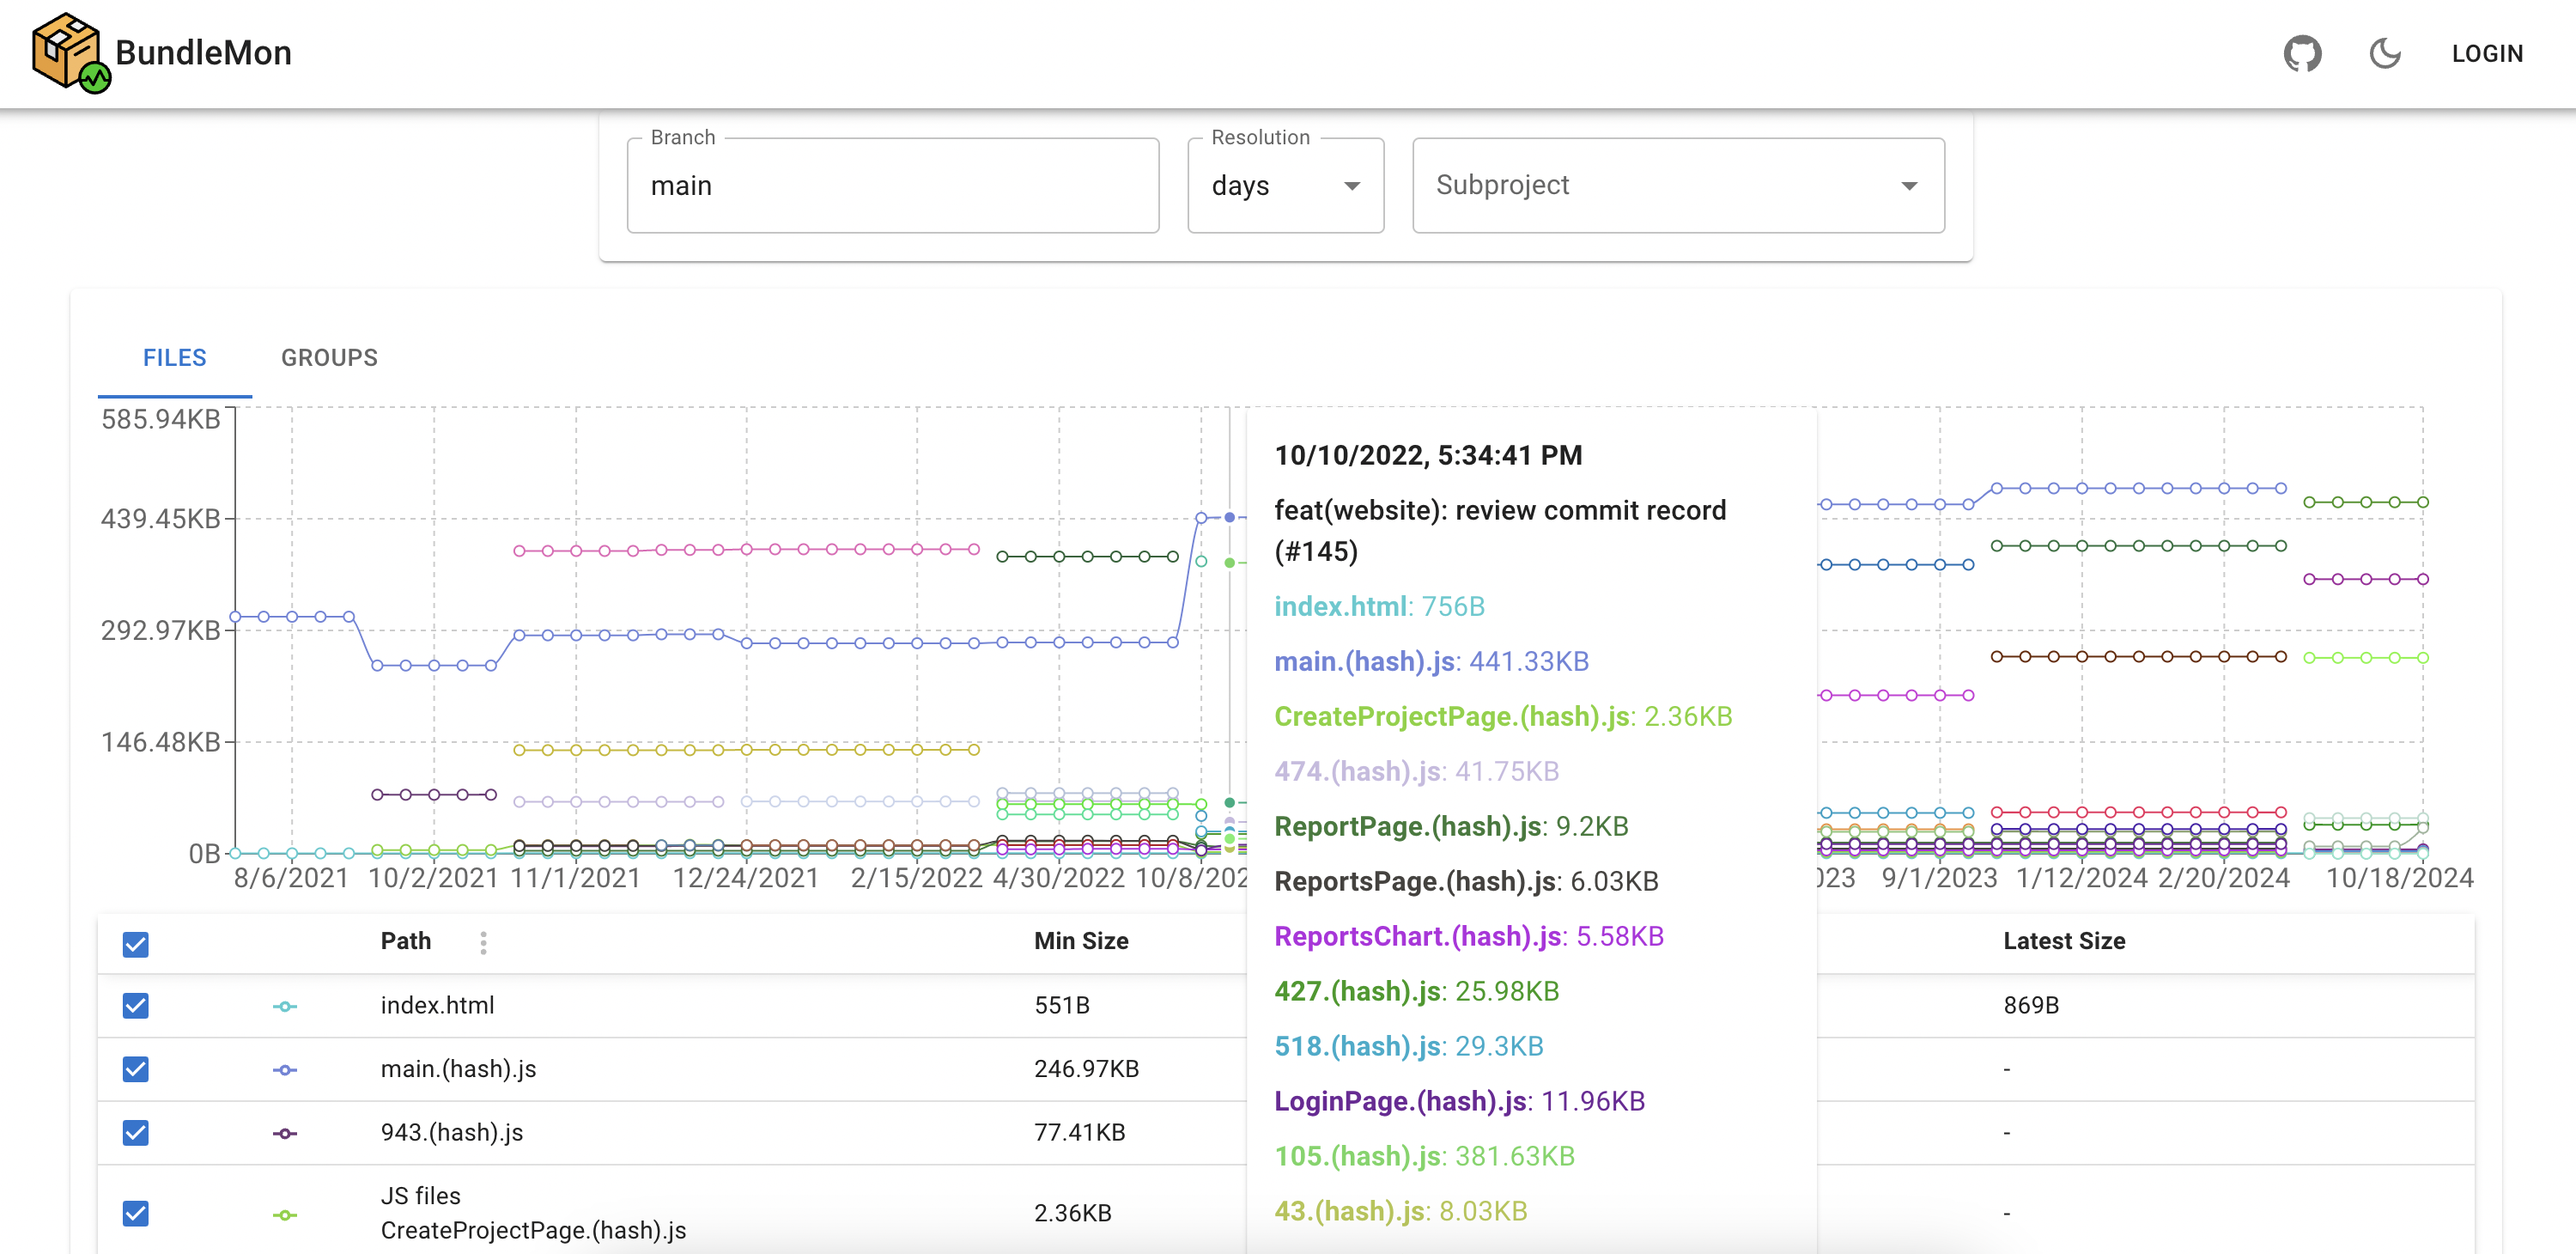Screen dimensions: 2576x1254
Task: Open Path column three-dot menu
Action: tap(483, 942)
